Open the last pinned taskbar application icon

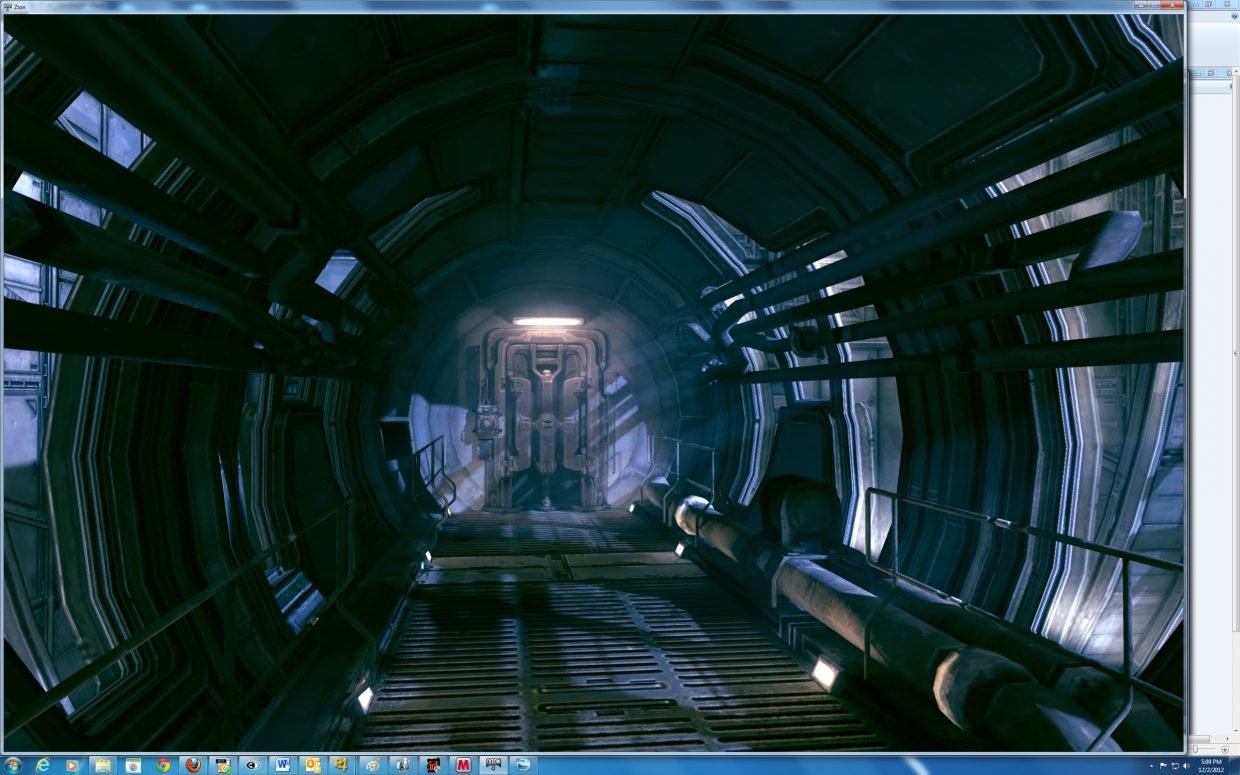[521, 765]
